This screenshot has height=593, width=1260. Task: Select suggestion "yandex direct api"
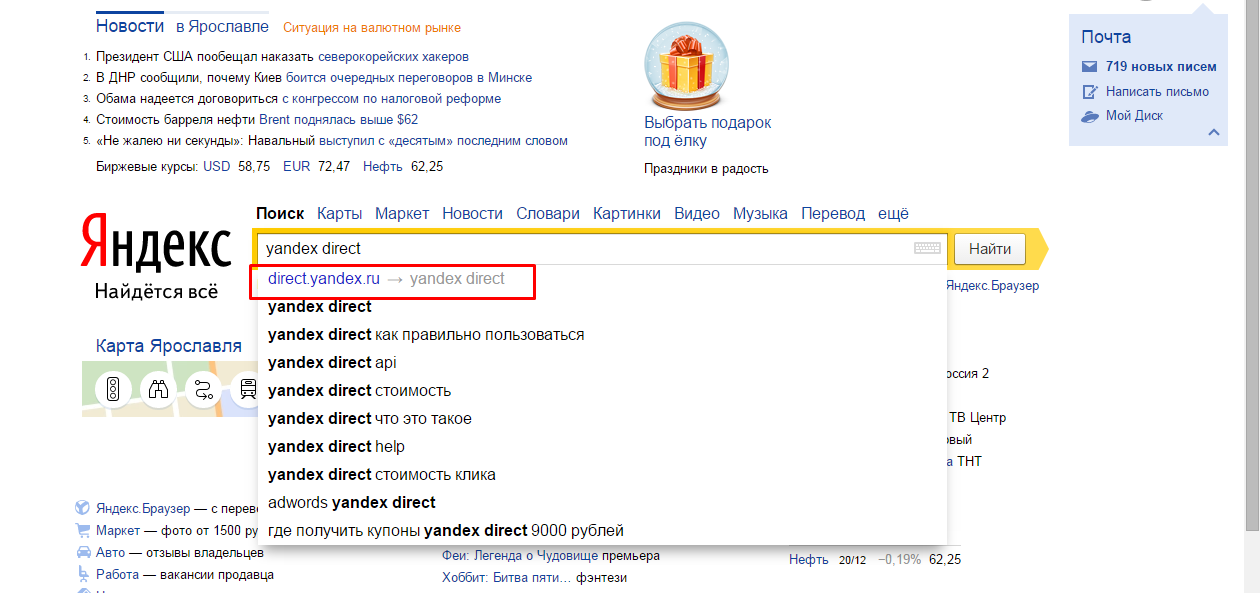tap(602, 362)
